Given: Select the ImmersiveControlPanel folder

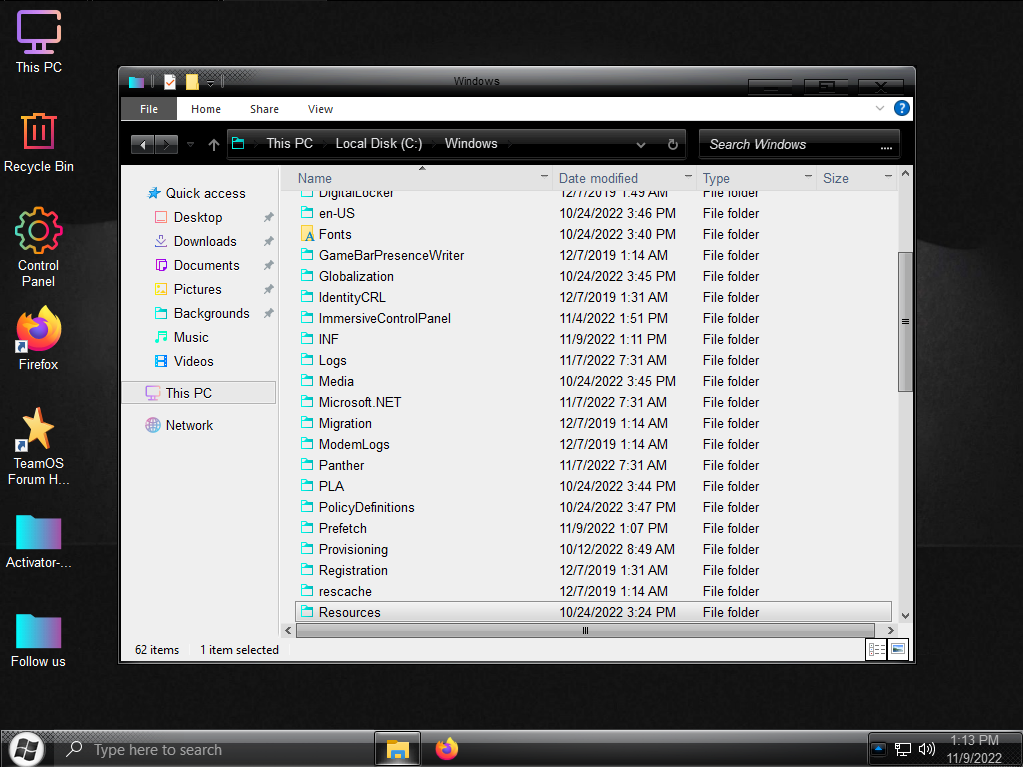Looking at the screenshot, I should coord(384,318).
